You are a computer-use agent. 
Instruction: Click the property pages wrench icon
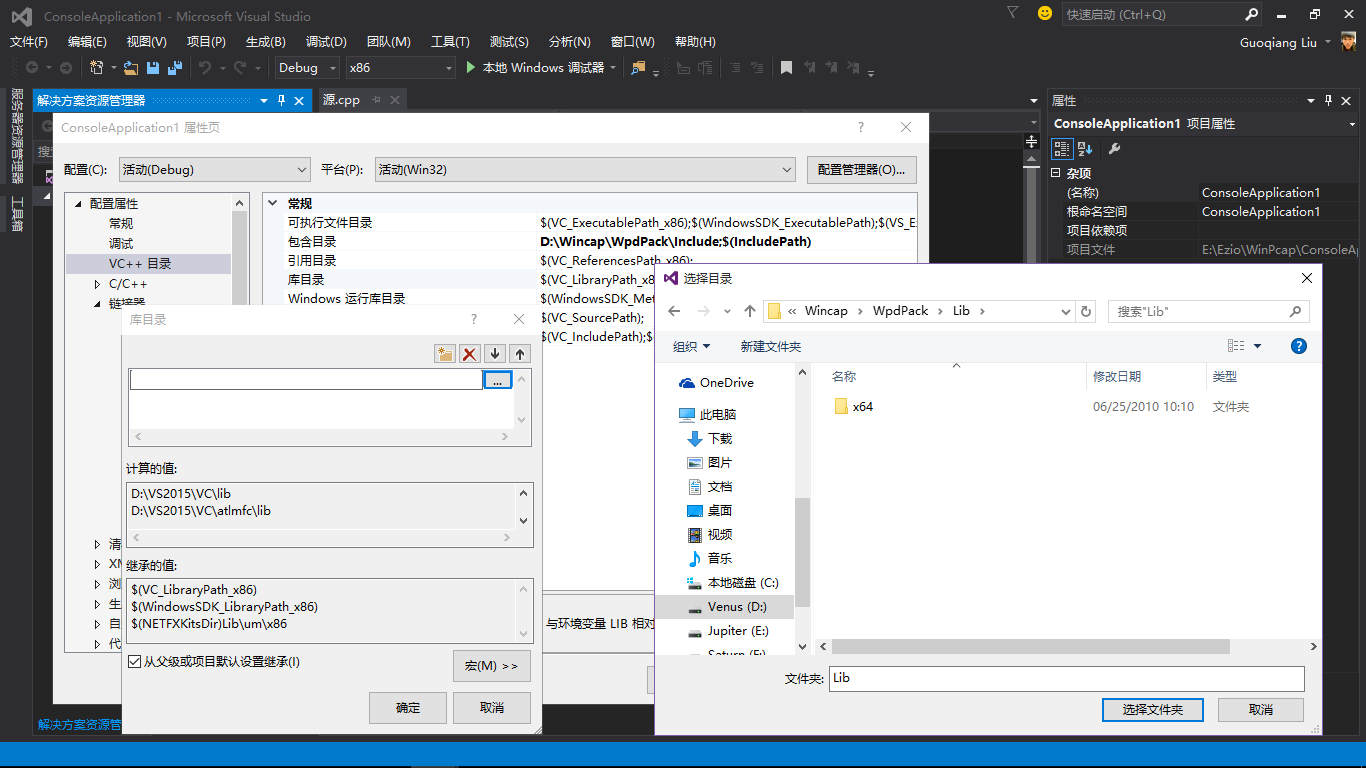(1115, 149)
